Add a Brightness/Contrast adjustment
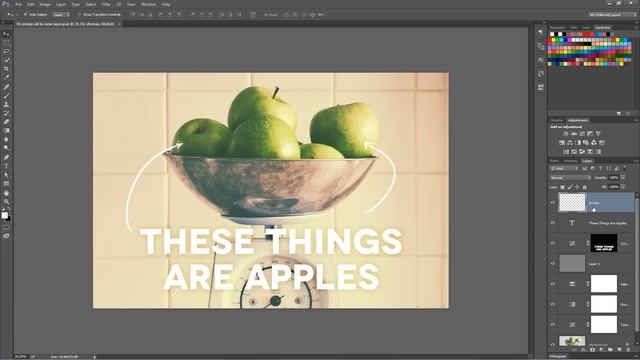The width and height of the screenshot is (640, 360). click(x=566, y=133)
